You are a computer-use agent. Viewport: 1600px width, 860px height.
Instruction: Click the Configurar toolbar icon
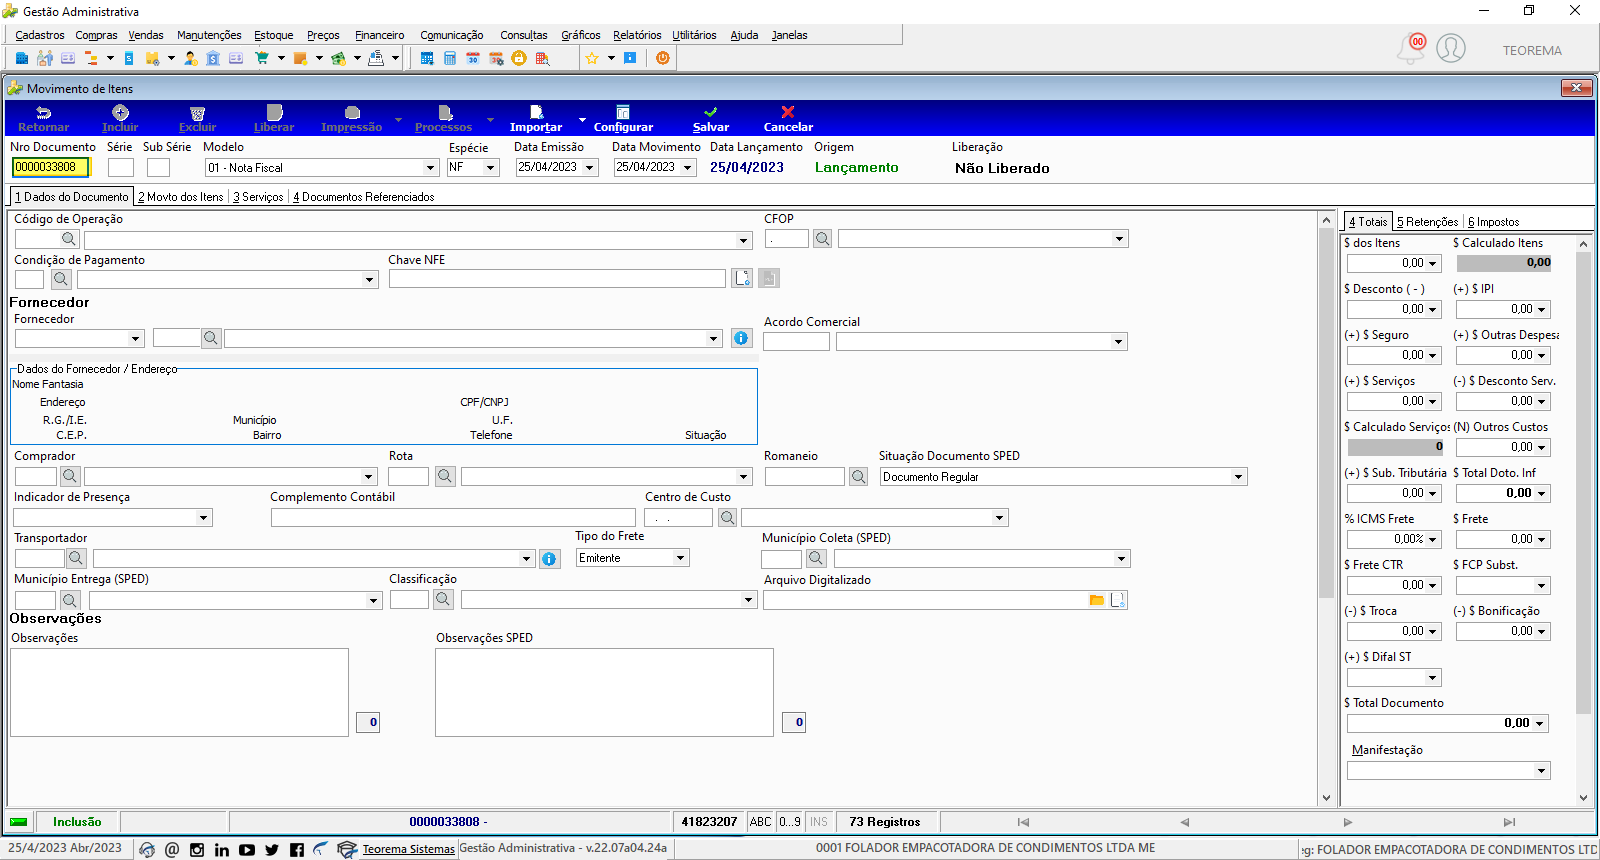[x=623, y=119]
